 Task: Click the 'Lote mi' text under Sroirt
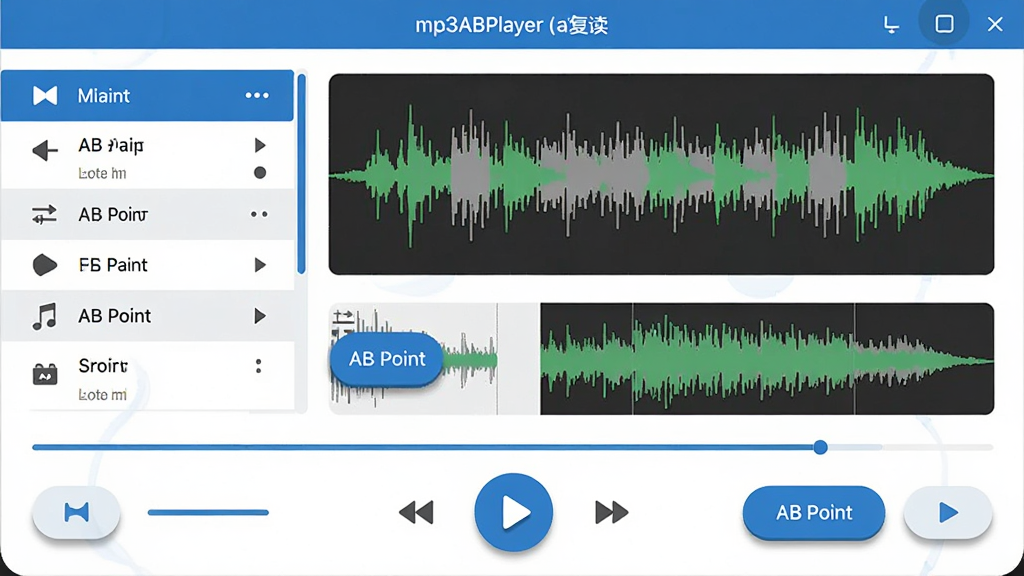[103, 394]
